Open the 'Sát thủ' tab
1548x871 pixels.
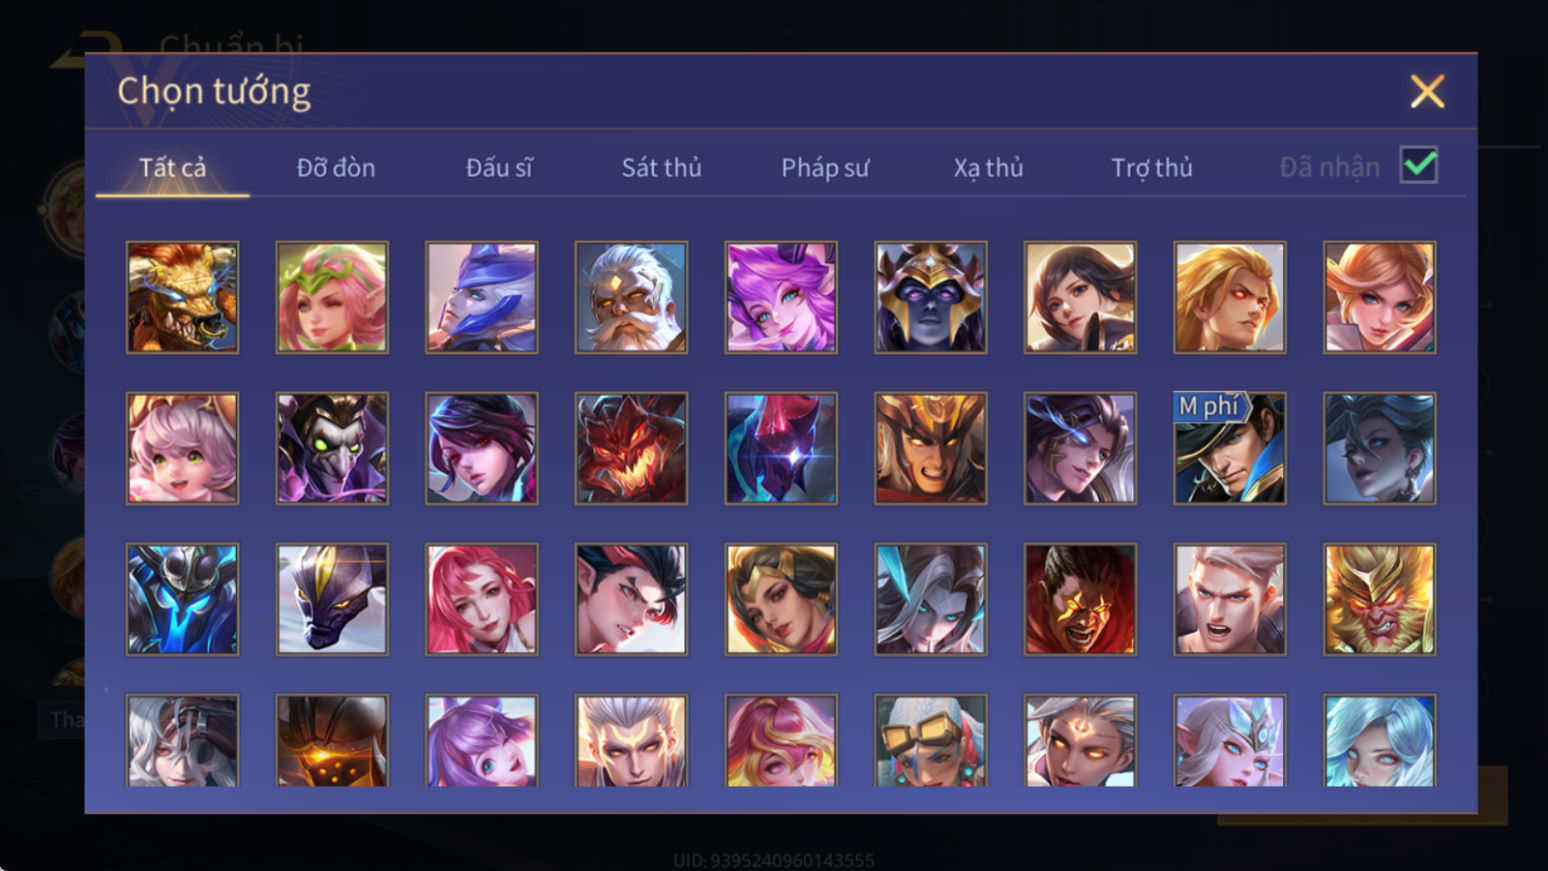(662, 167)
